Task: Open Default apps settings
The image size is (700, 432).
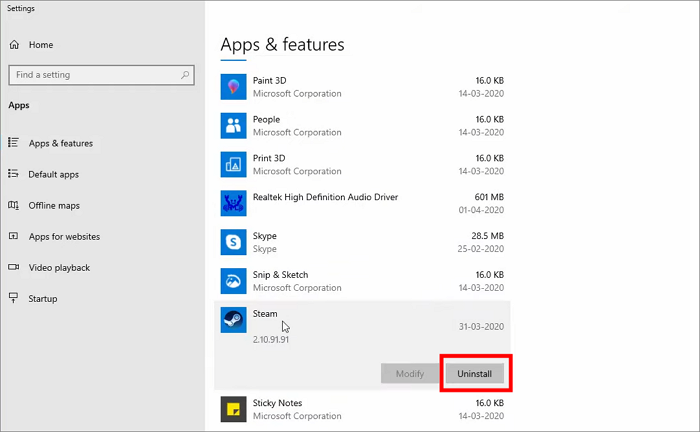Action: click(53, 174)
